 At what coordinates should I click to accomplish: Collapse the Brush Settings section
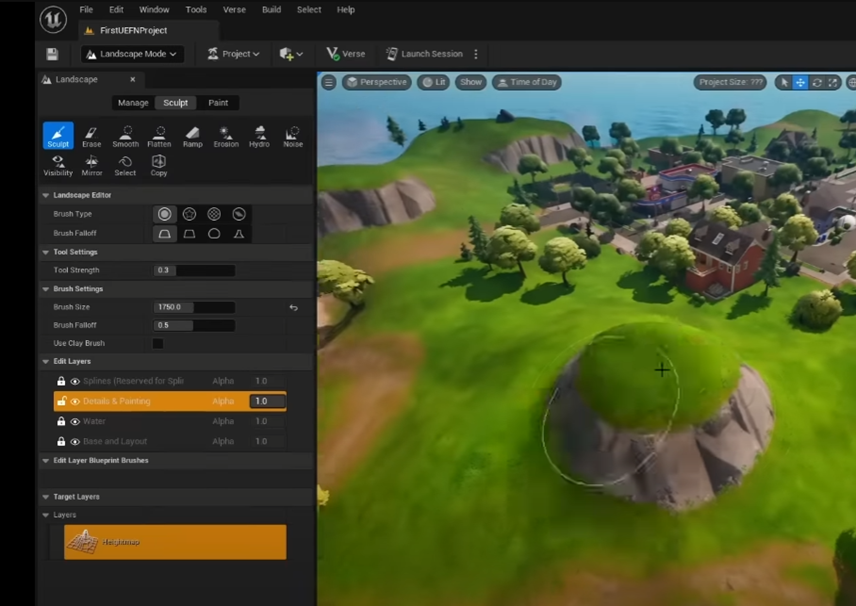pos(46,289)
